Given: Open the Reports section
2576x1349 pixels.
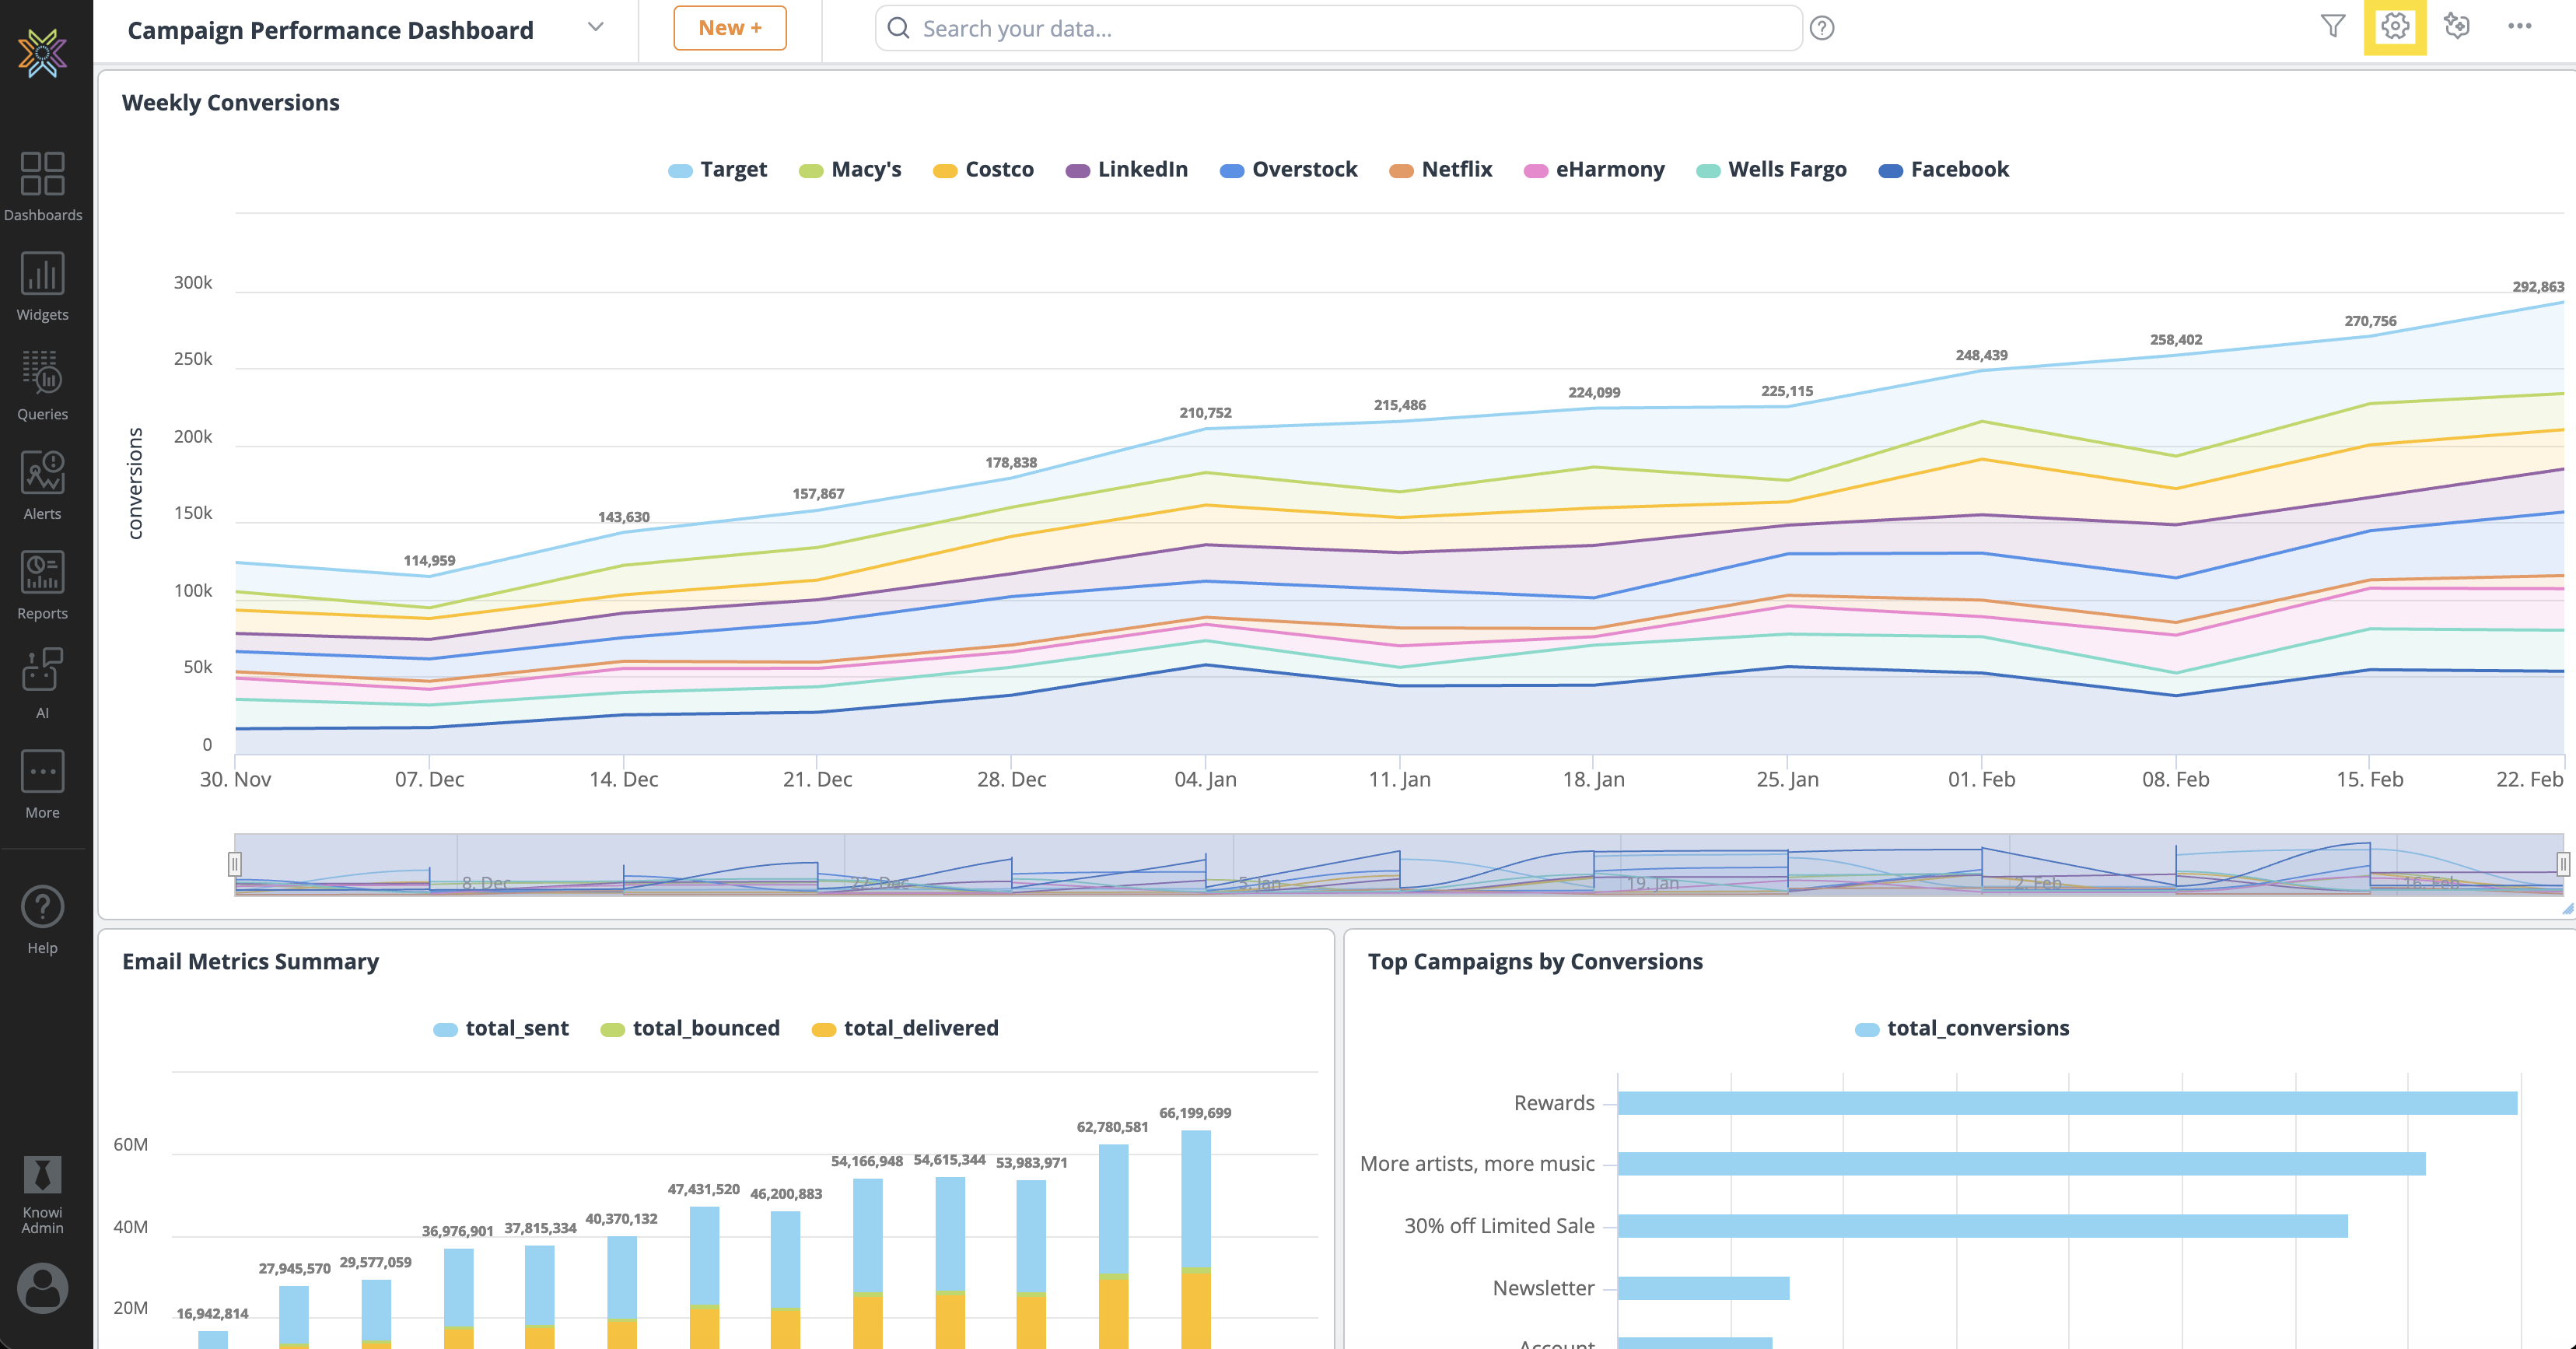Looking at the screenshot, I should pos(42,585).
